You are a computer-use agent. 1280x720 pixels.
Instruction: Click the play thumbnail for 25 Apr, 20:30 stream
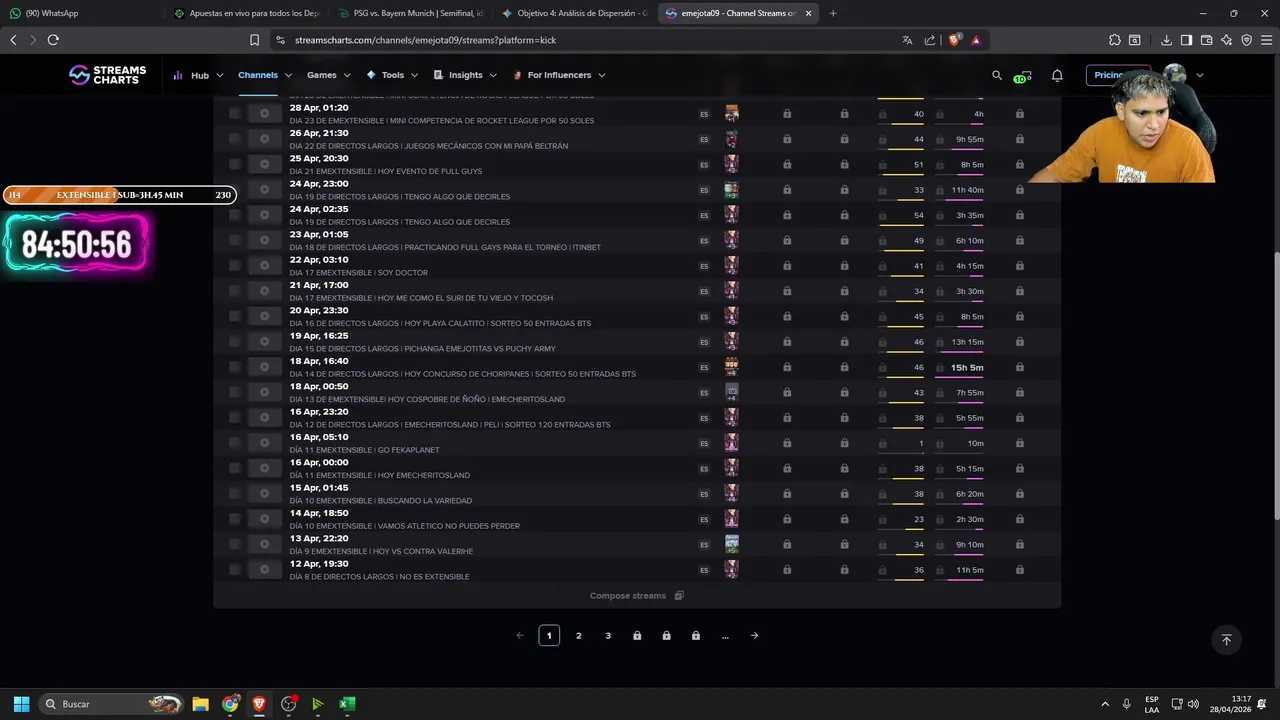coord(264,164)
